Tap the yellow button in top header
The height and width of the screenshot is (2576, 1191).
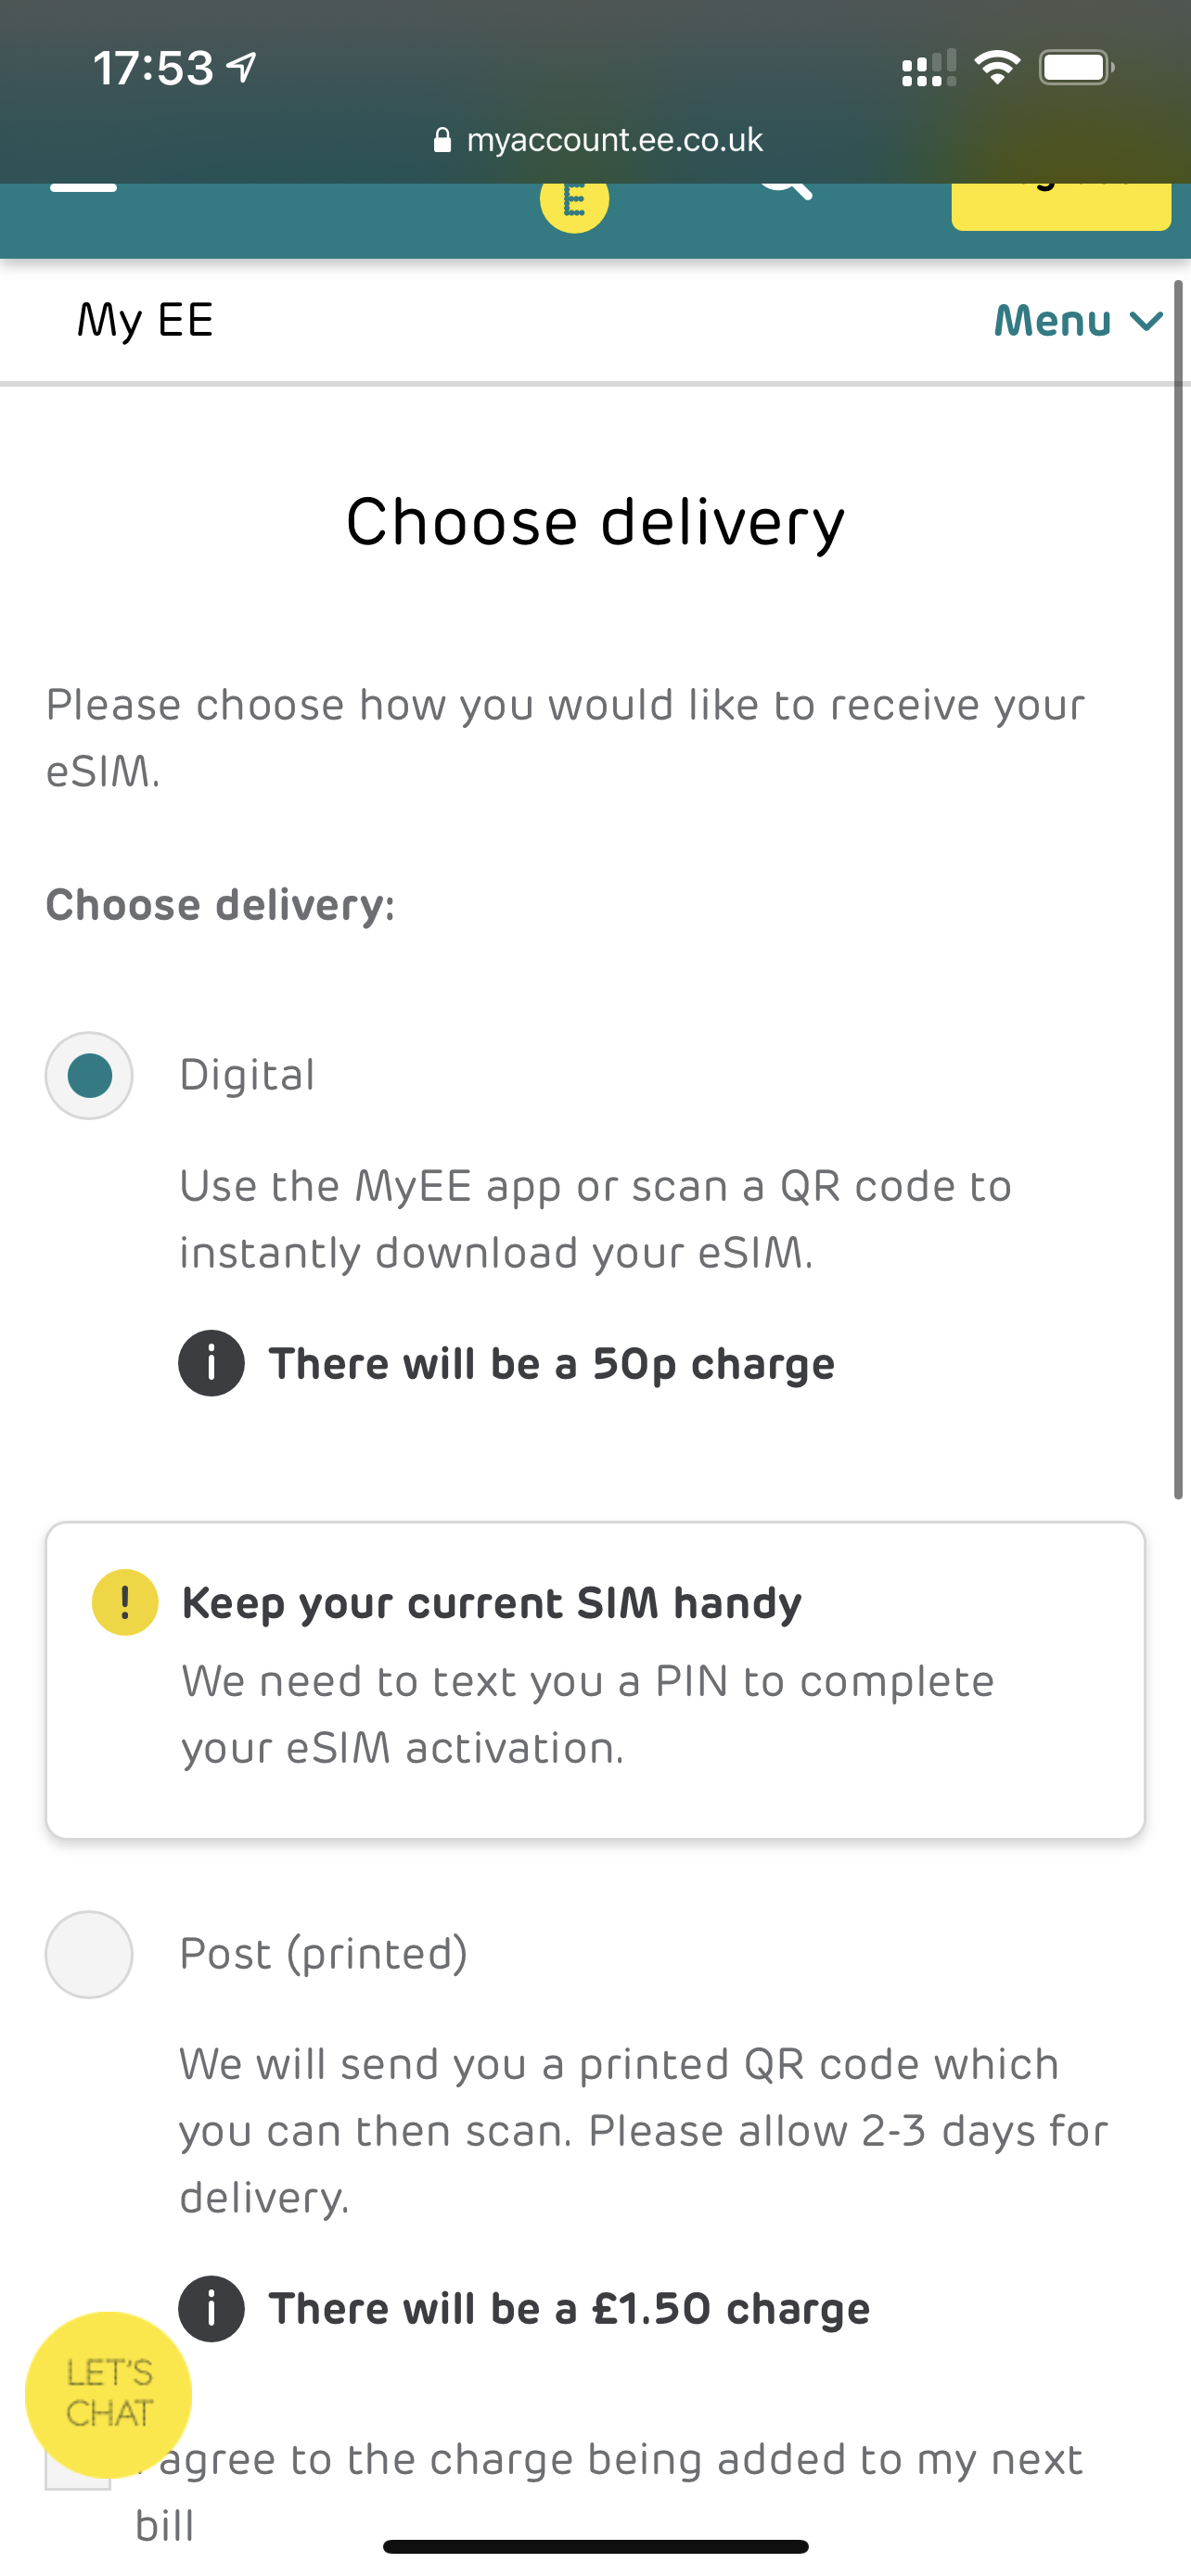[x=1060, y=206]
